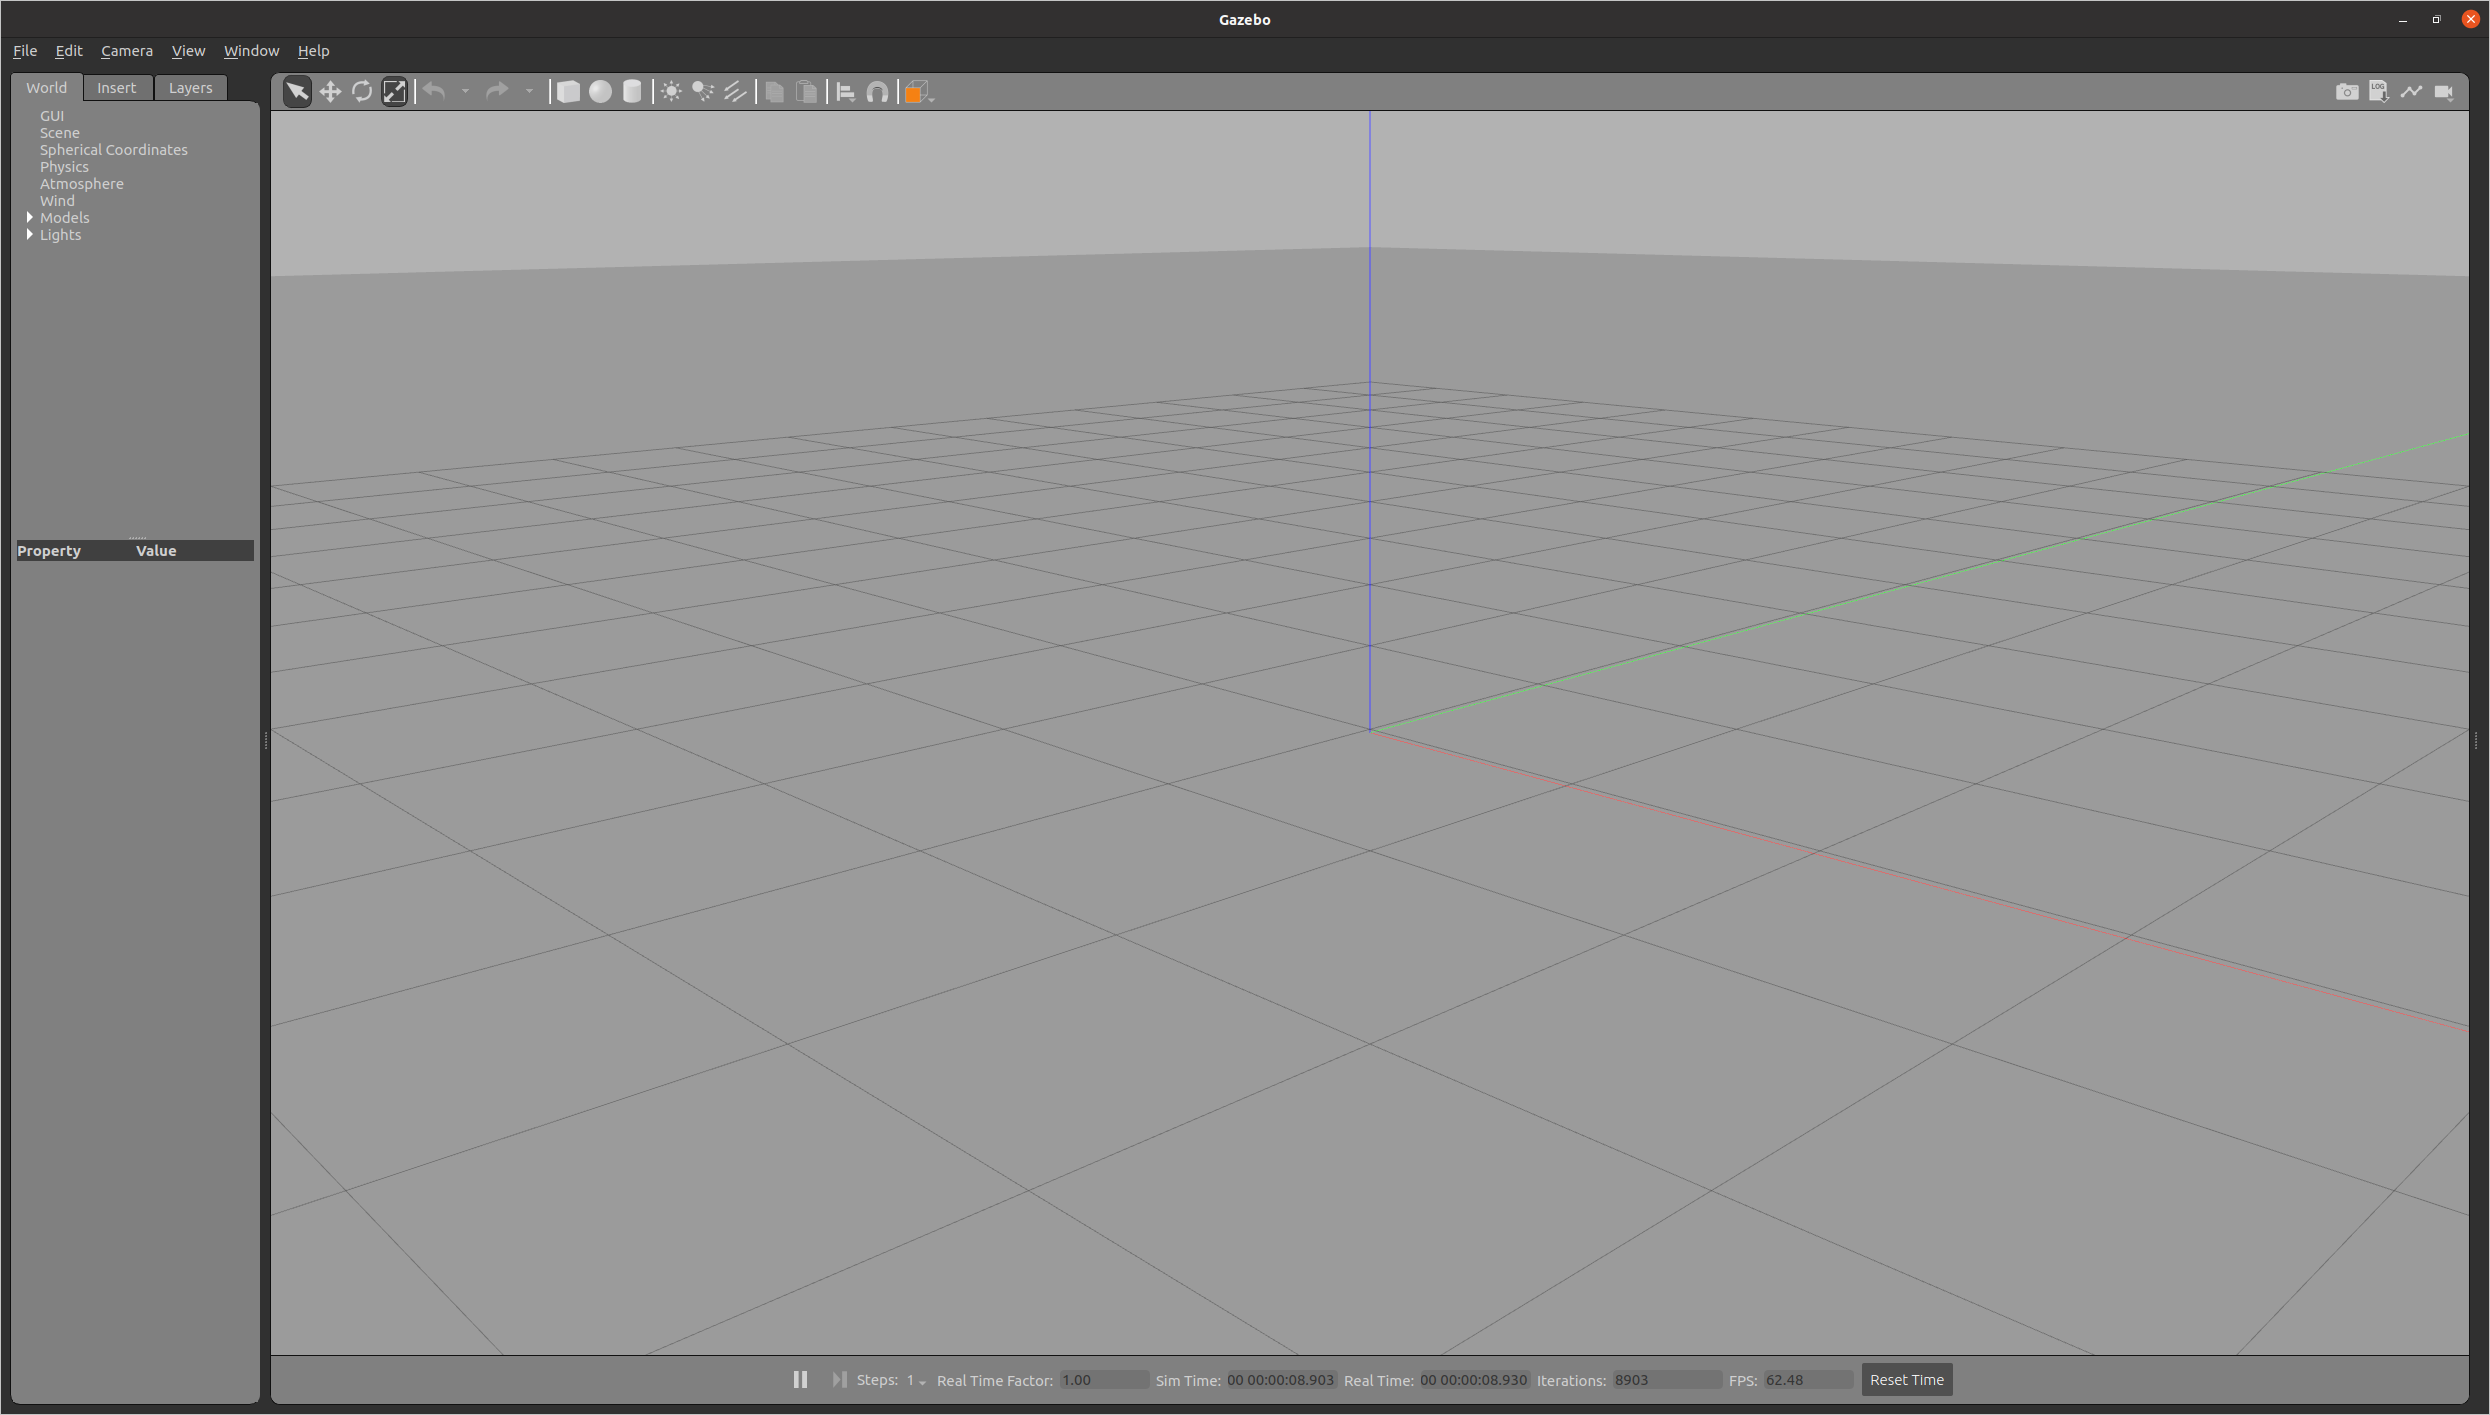The image size is (2490, 1415).
Task: Select Physics in the World tree
Action: (64, 167)
